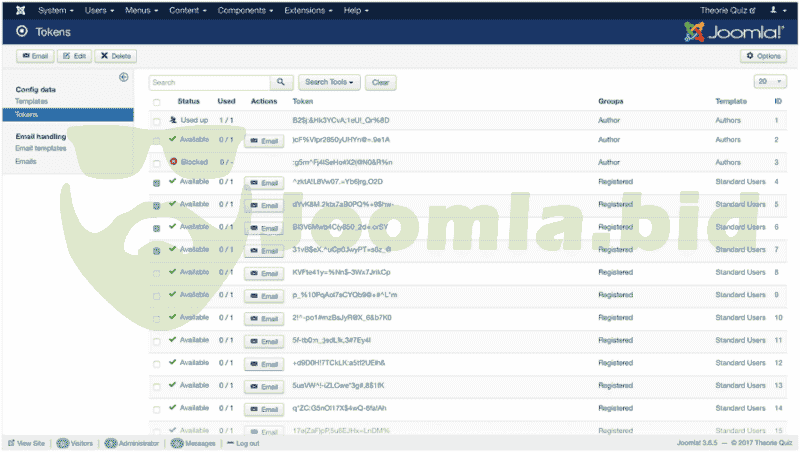This screenshot has width=800, height=452.
Task: Click the Options gear button
Action: [x=764, y=56]
